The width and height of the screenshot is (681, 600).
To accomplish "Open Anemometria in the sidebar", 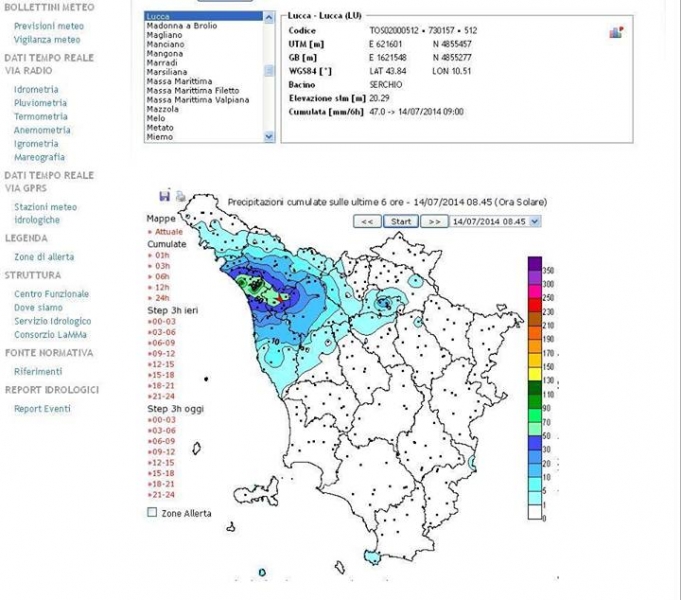I will 42,130.
